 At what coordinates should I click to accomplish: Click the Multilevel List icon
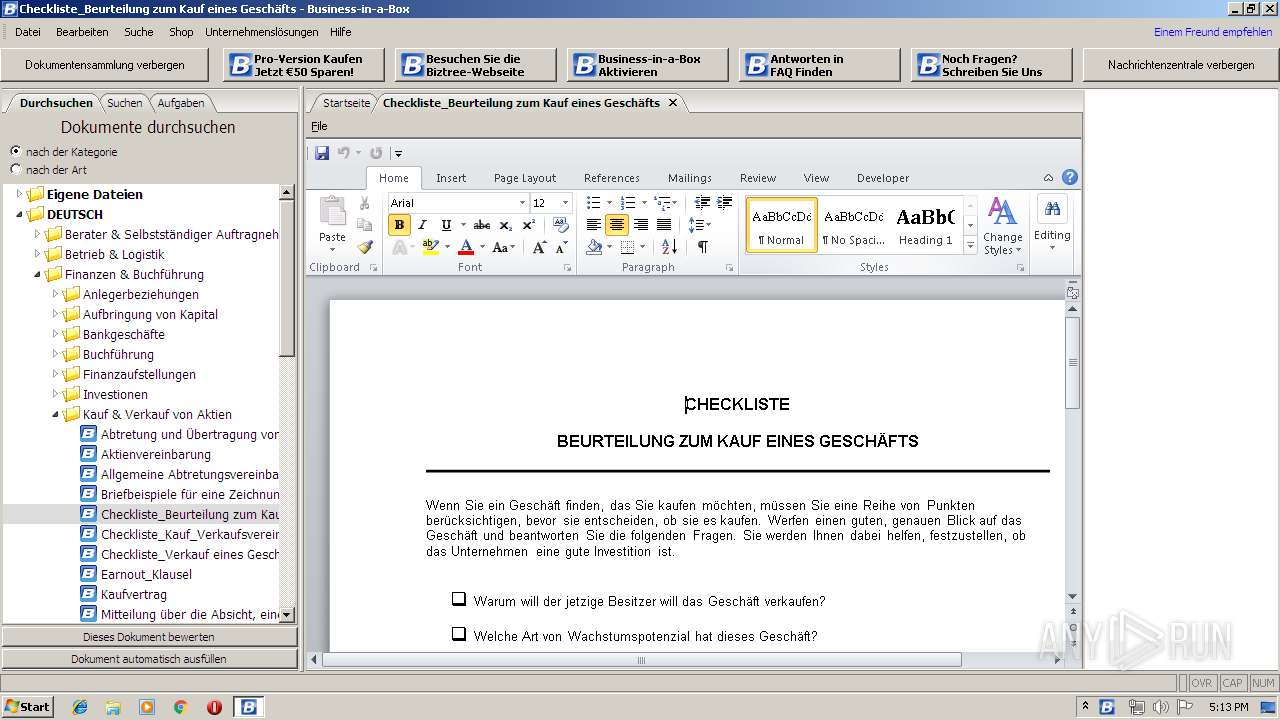point(662,203)
